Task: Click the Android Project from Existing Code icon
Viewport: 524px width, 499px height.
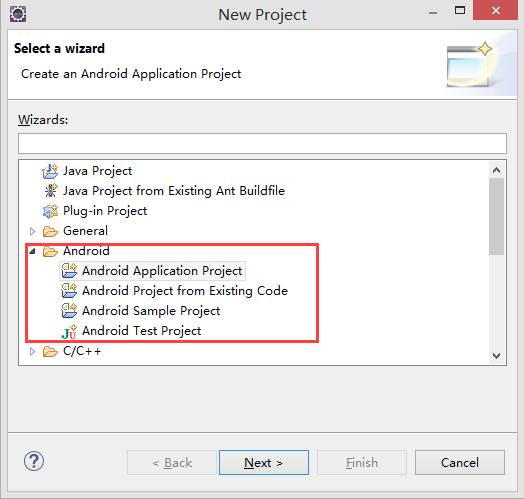Action: pyautogui.click(x=69, y=290)
